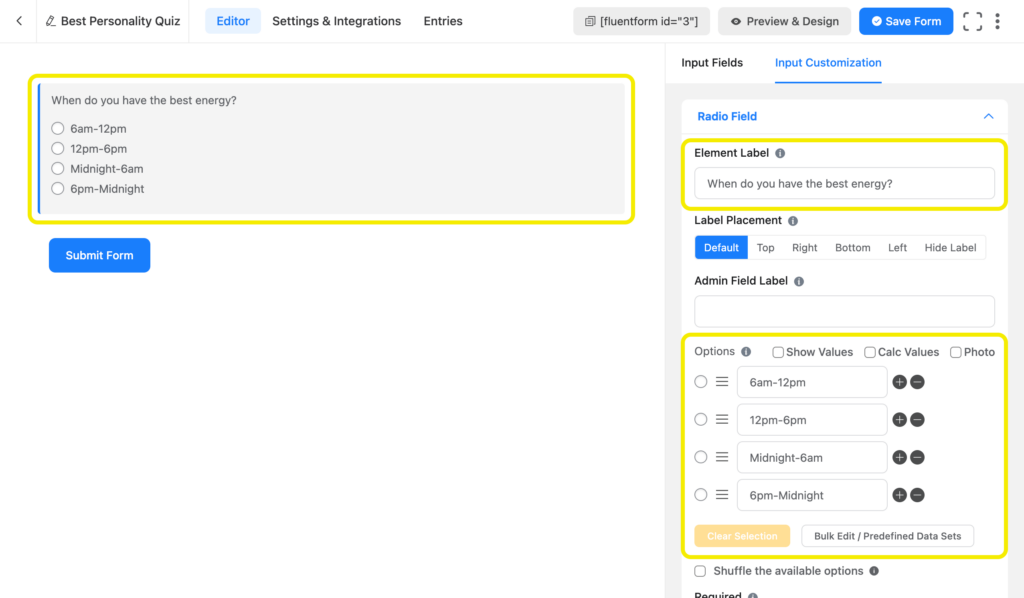Image resolution: width=1024 pixels, height=598 pixels.
Task: Select 6am-12pm radio in form preview
Action: [57, 129]
